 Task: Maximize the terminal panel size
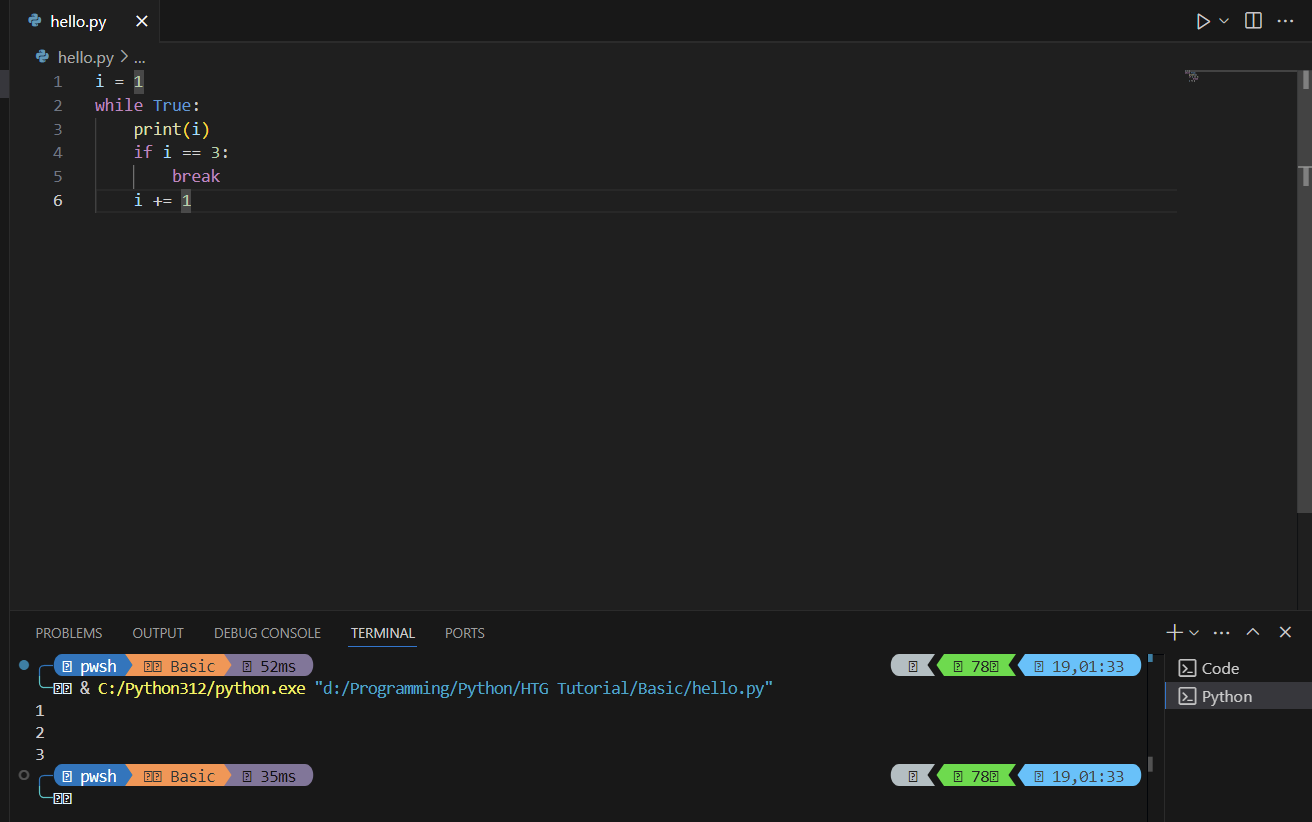[x=1253, y=632]
